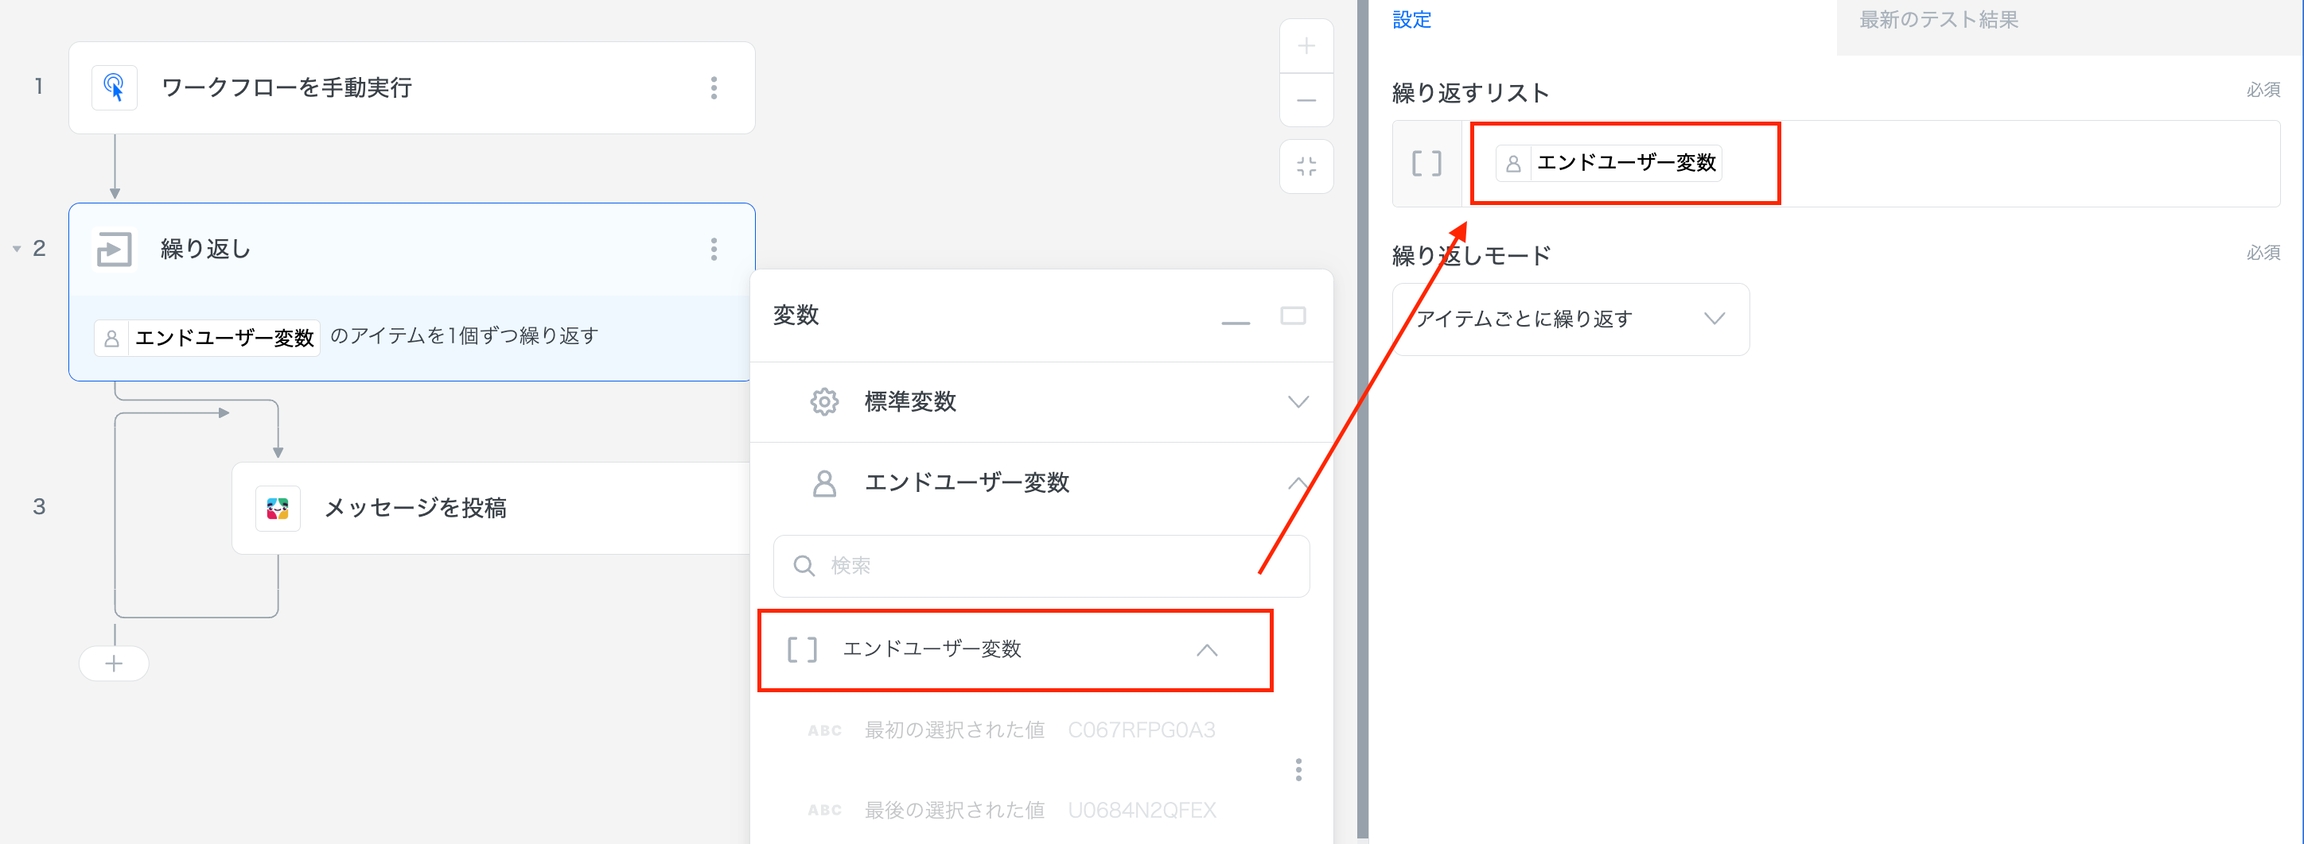Image resolution: width=2304 pixels, height=844 pixels.
Task: Click the 繰り返し loop step icon
Action: coord(114,249)
